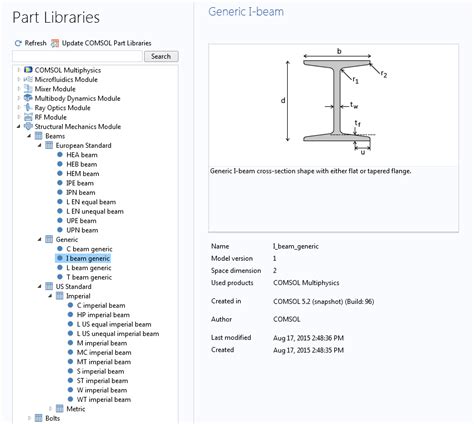Select the RF Module icon
The width and height of the screenshot is (474, 424).
click(28, 117)
